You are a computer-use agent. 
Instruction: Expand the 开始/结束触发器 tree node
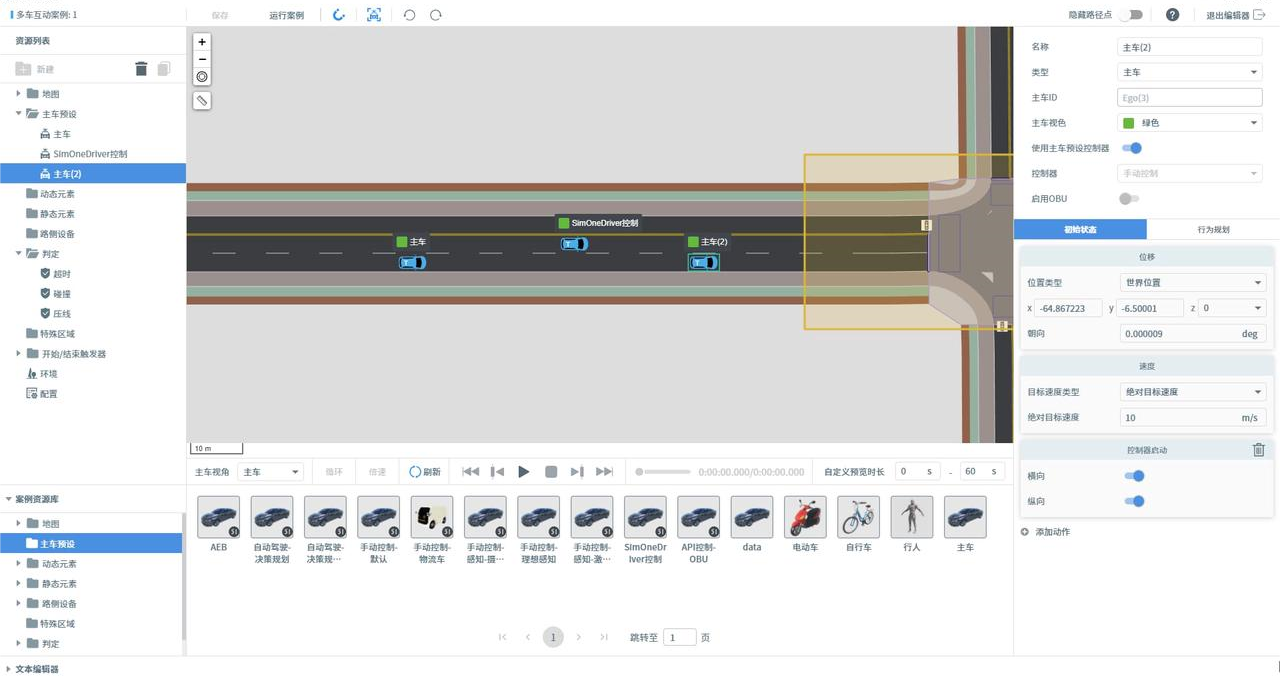point(19,354)
